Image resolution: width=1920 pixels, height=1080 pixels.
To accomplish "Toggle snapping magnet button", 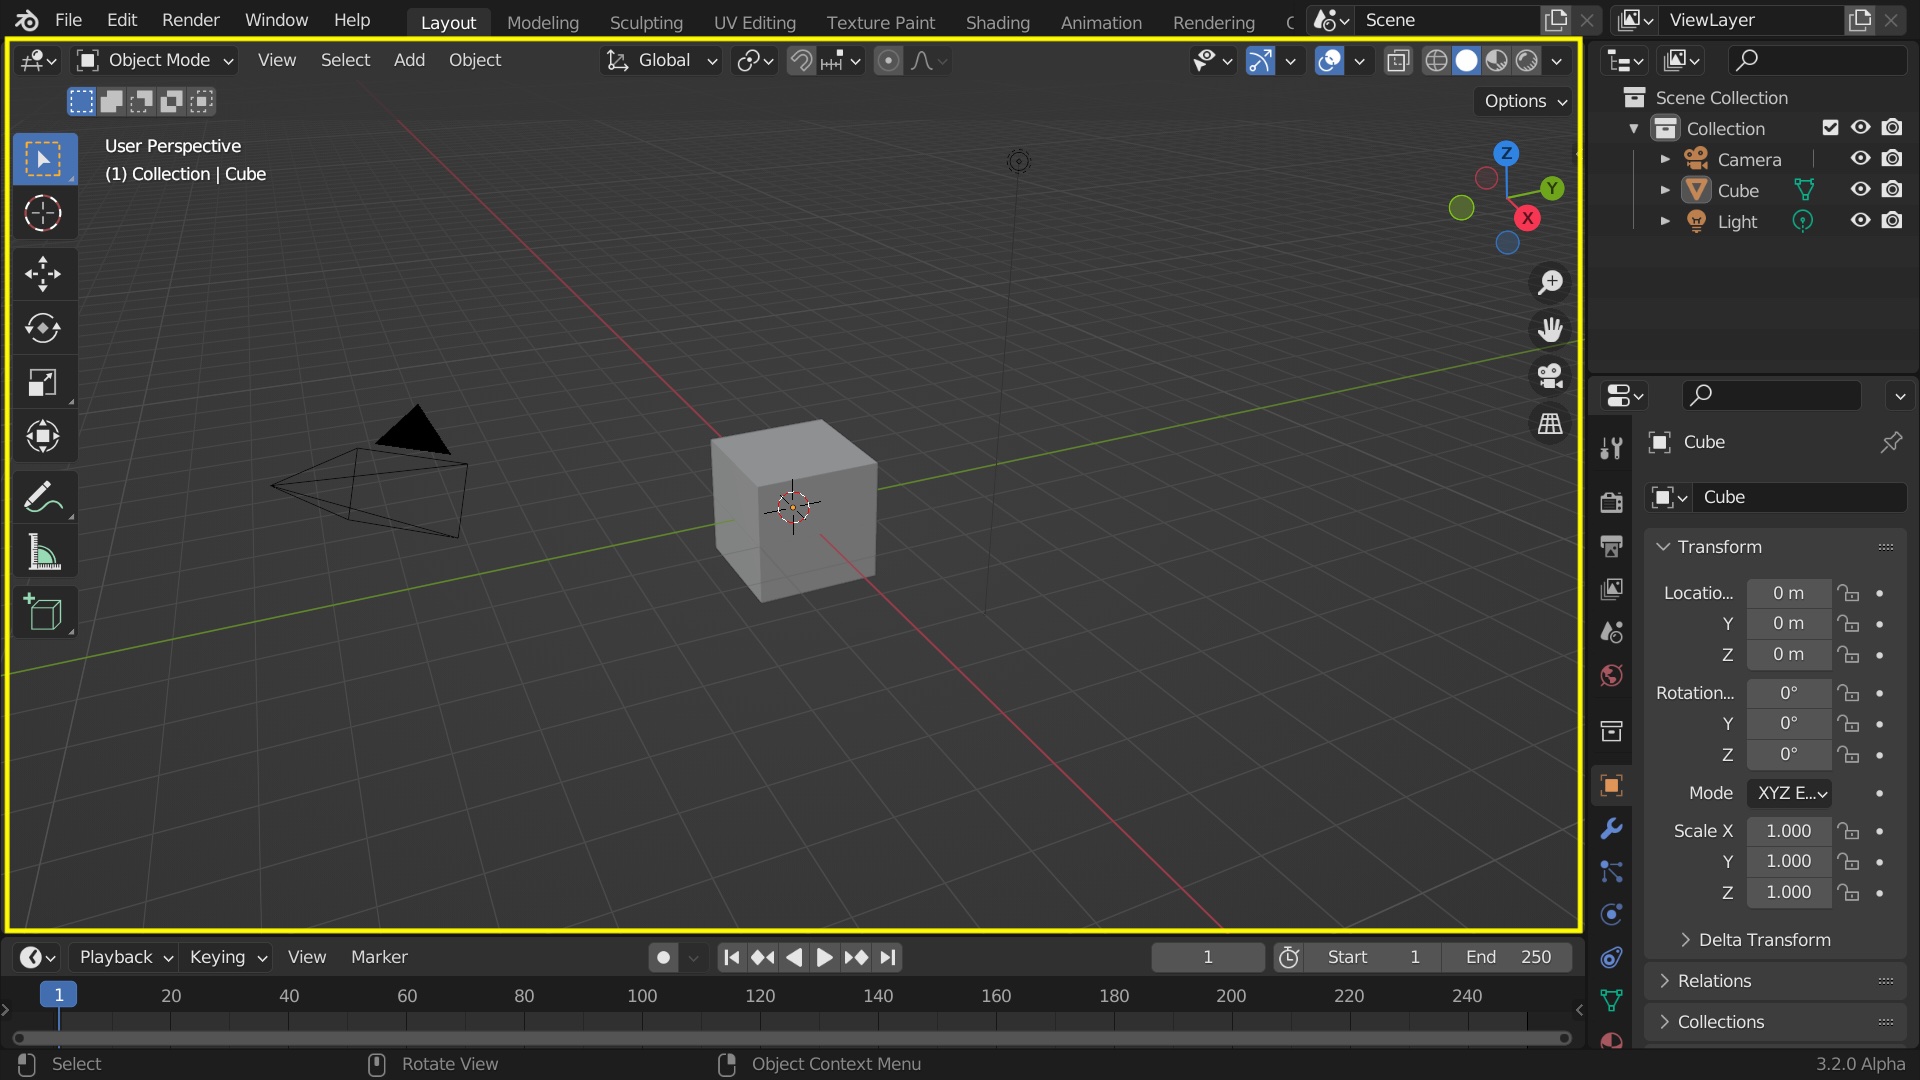I will coord(801,61).
